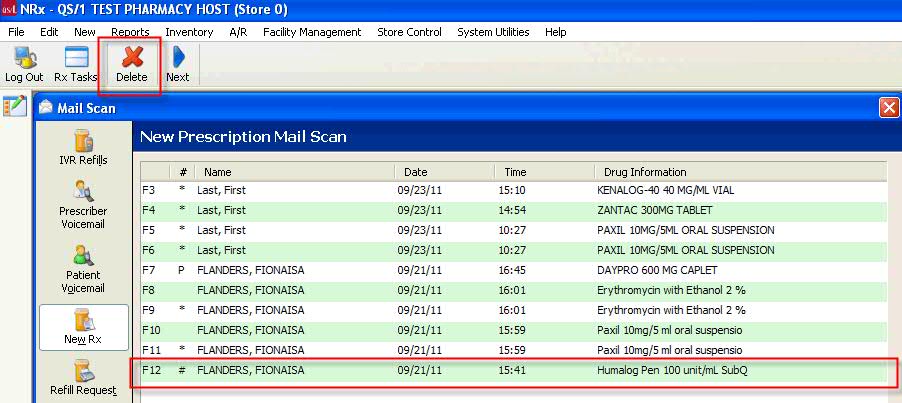Select the F4 ZANTAC 300MG TABLET row
The width and height of the screenshot is (902, 403).
point(514,210)
